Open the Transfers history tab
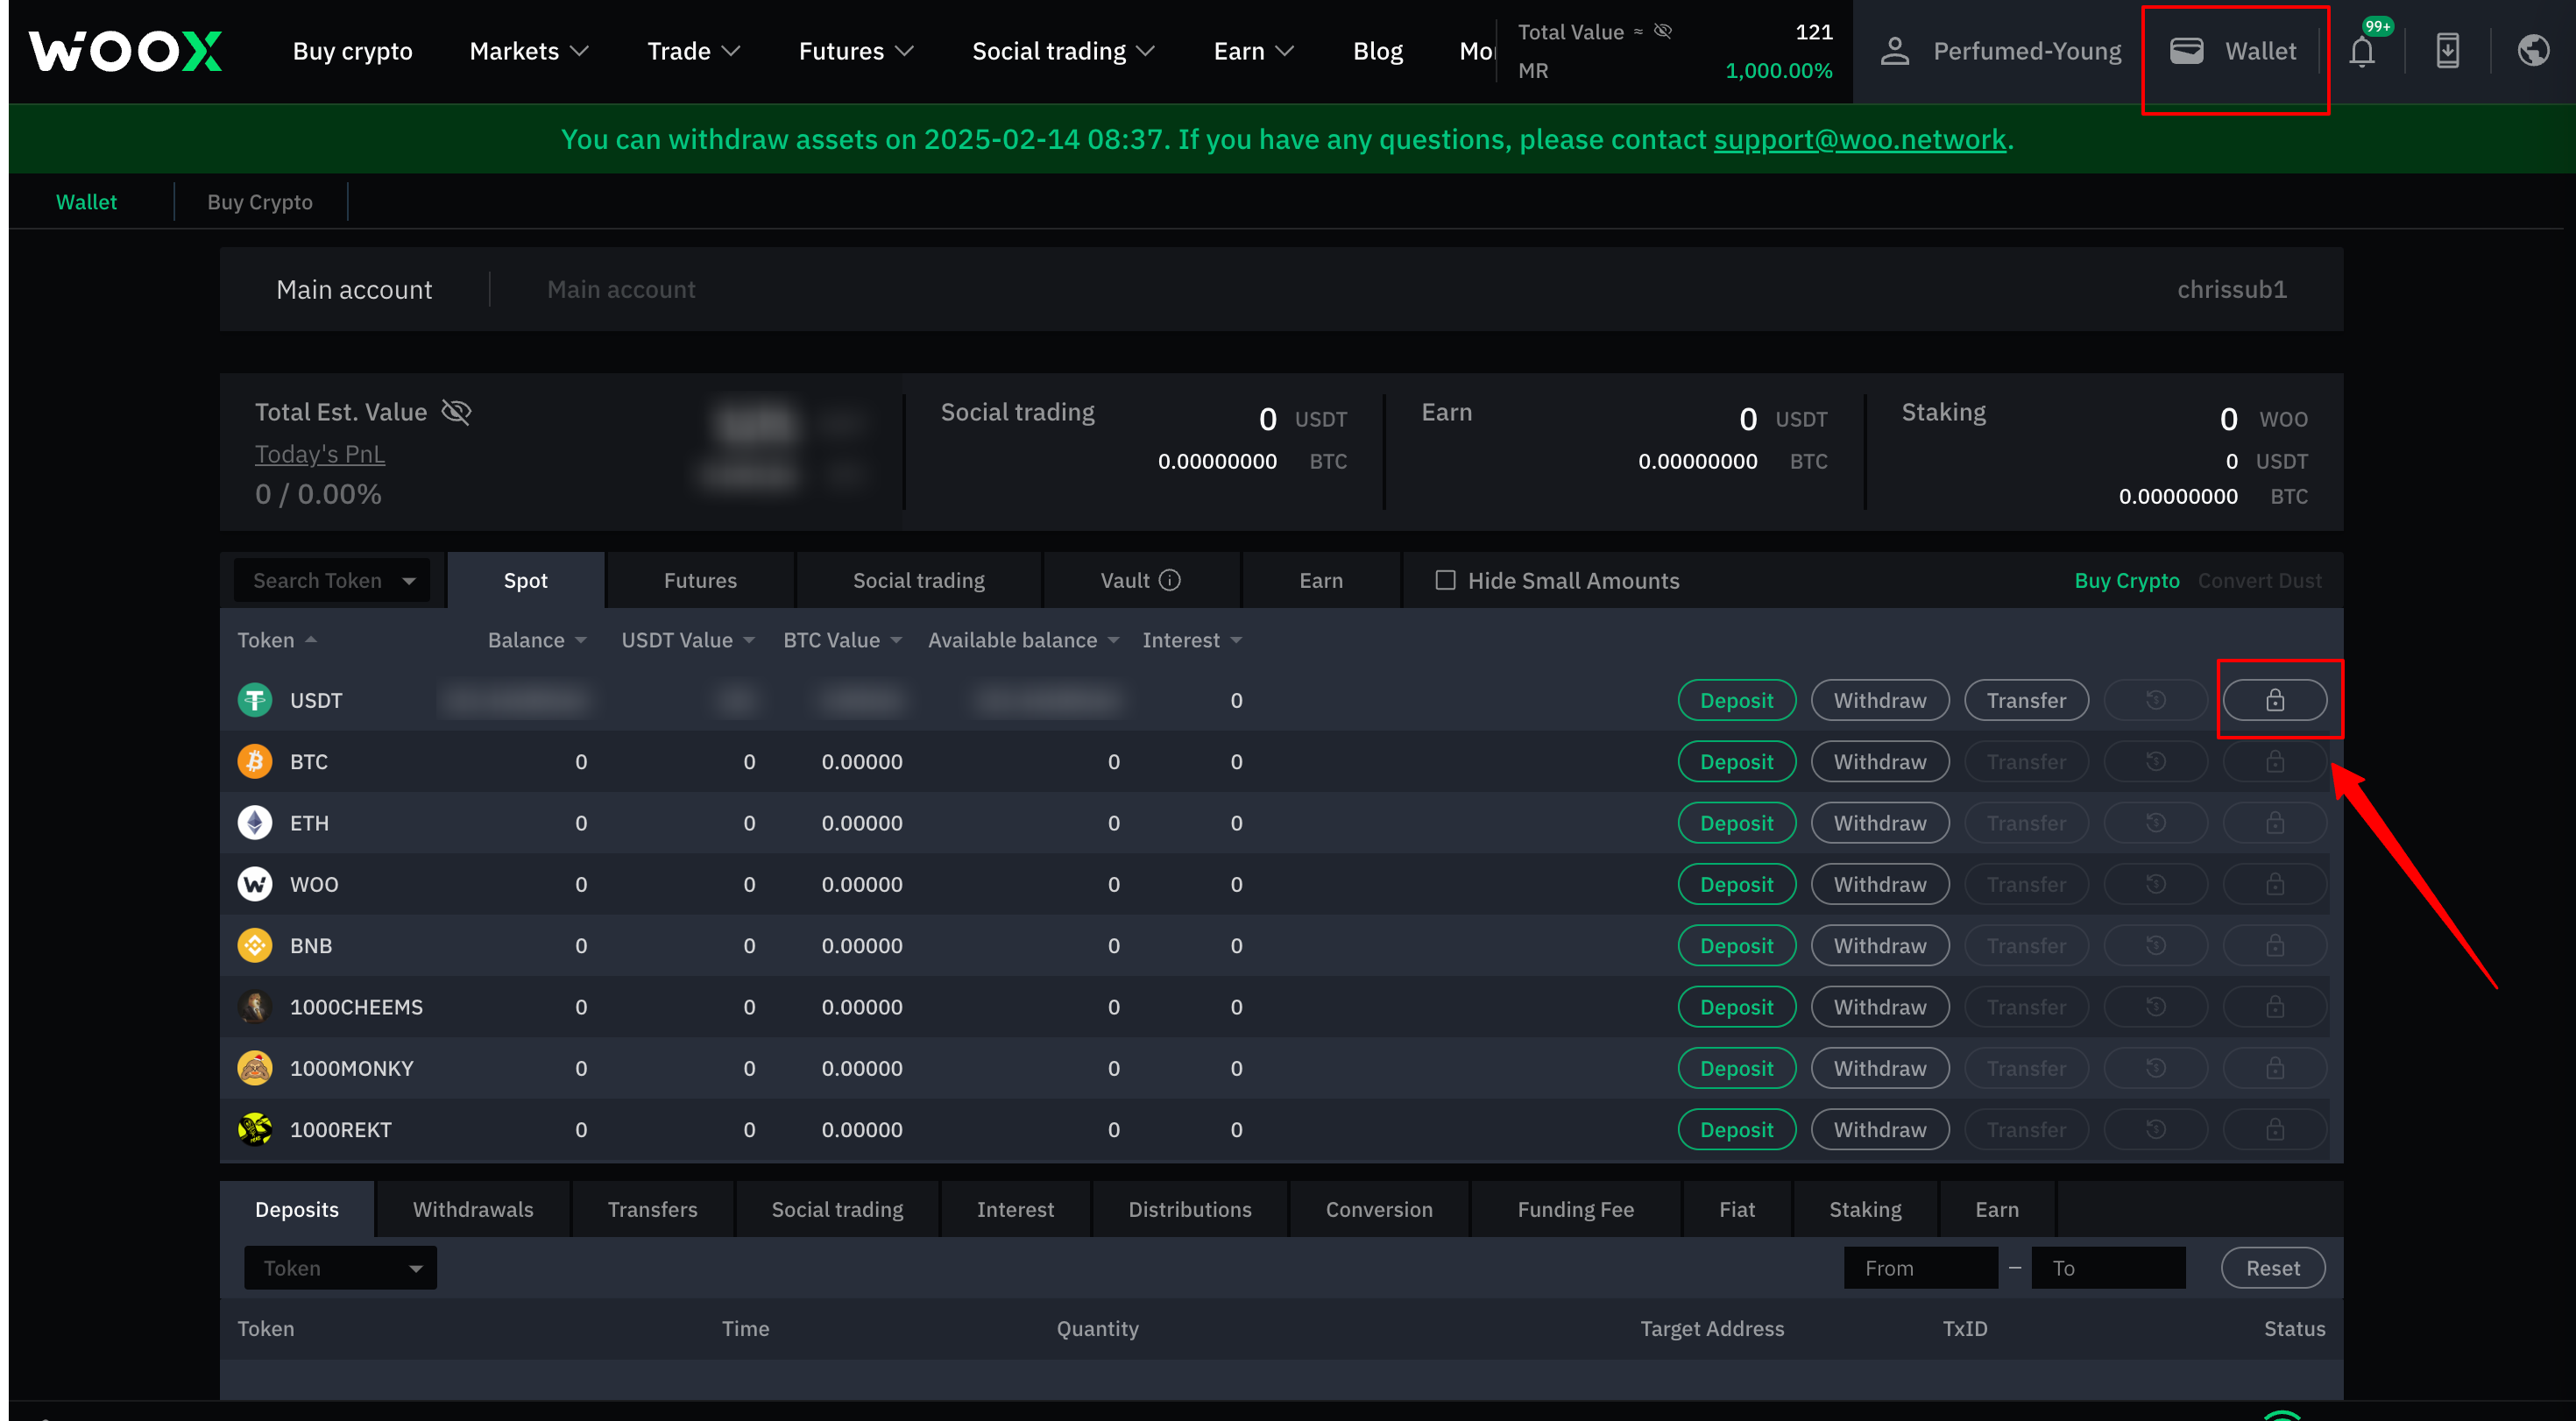Screen dimensions: 2576x1421 pos(652,1209)
